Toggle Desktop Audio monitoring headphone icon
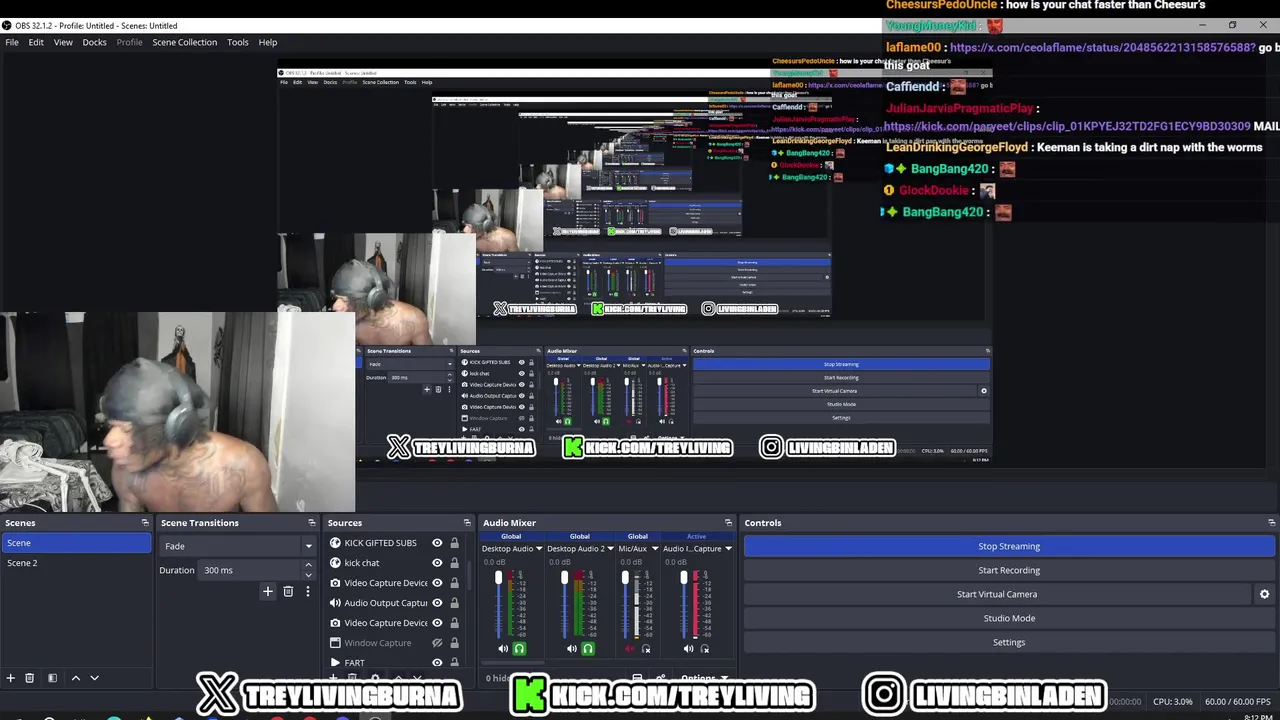 pos(519,649)
